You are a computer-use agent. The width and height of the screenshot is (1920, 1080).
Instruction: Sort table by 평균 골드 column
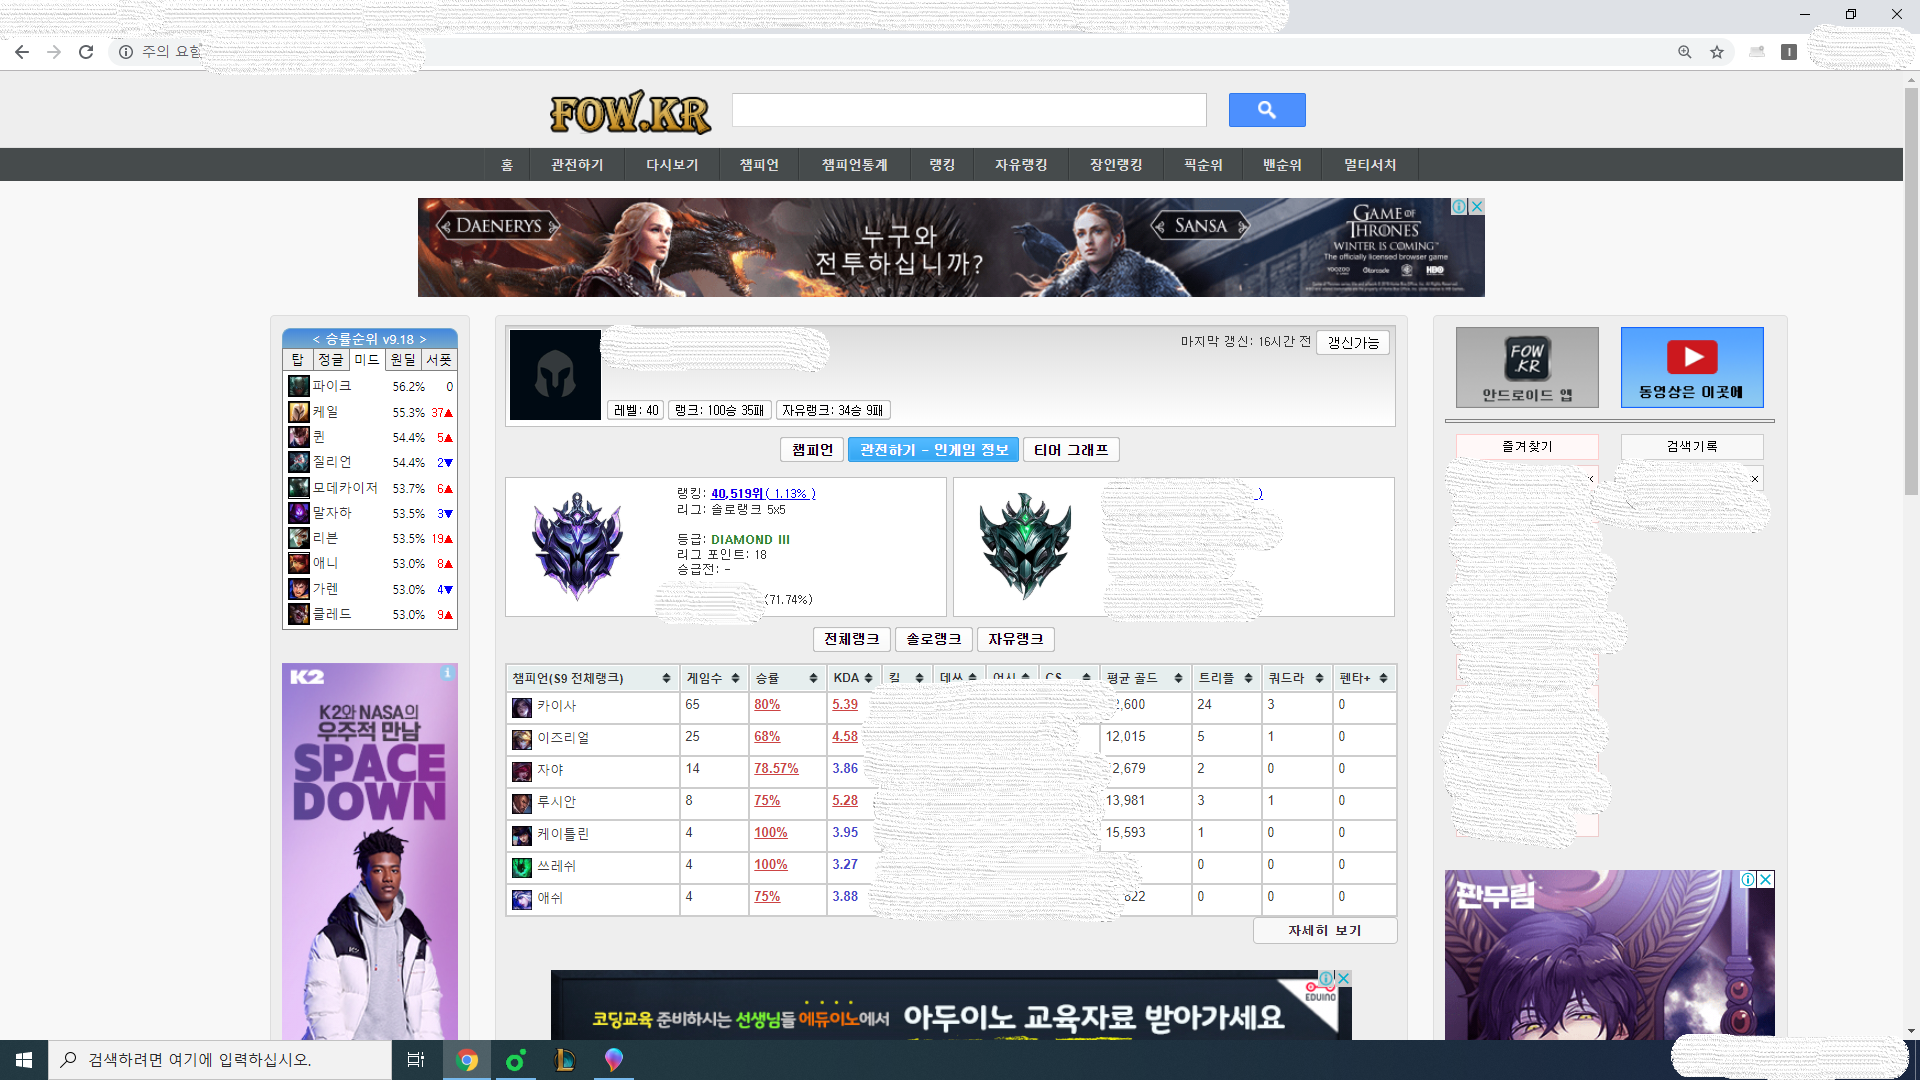(x=1144, y=678)
